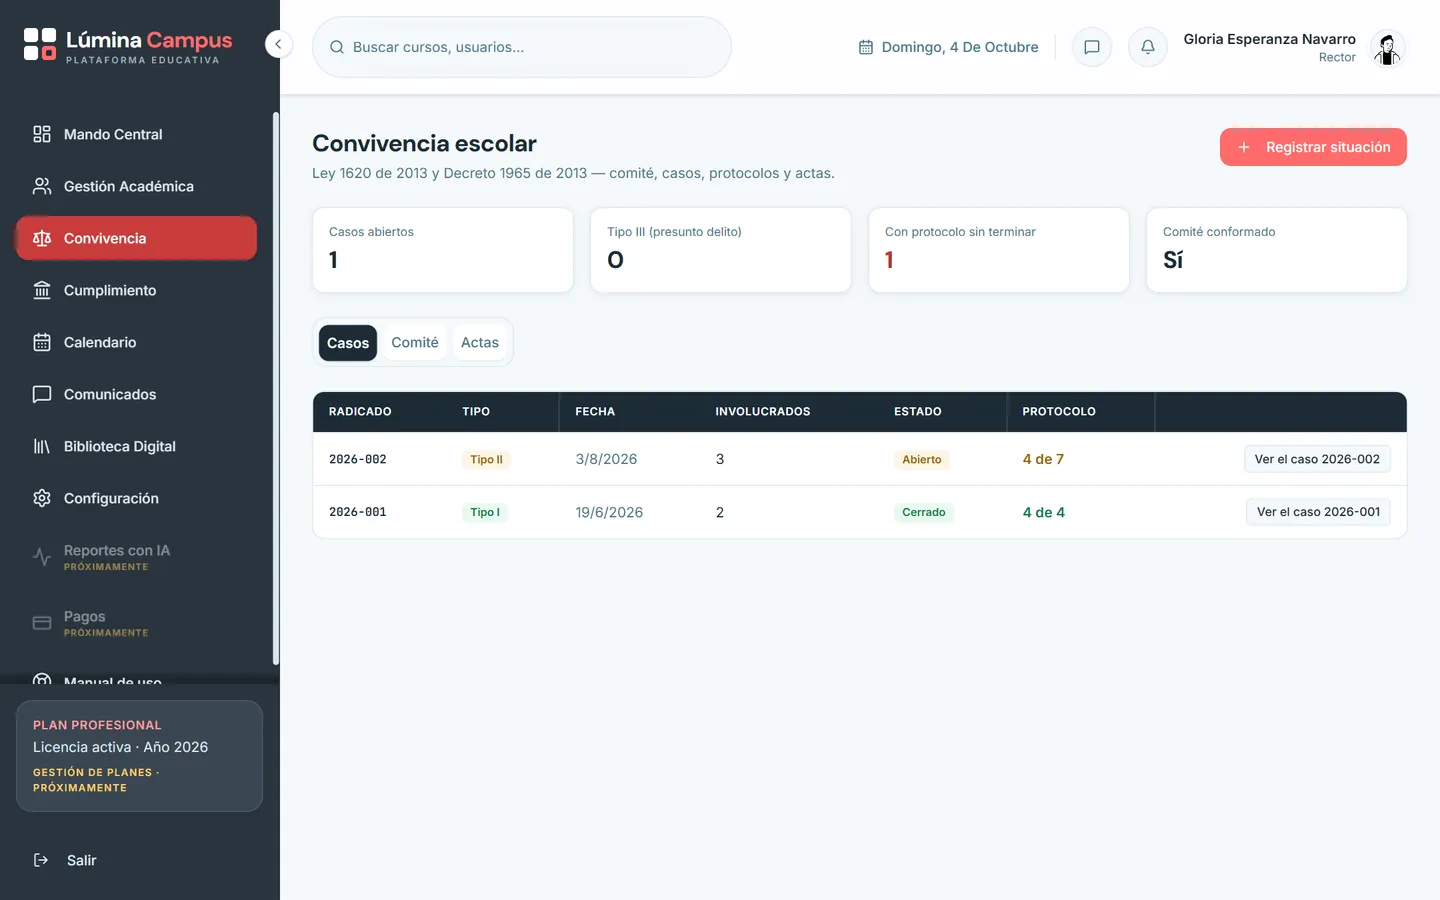Click the Biblioteca Digital books icon
Viewport: 1440px width, 900px height.
(x=42, y=446)
